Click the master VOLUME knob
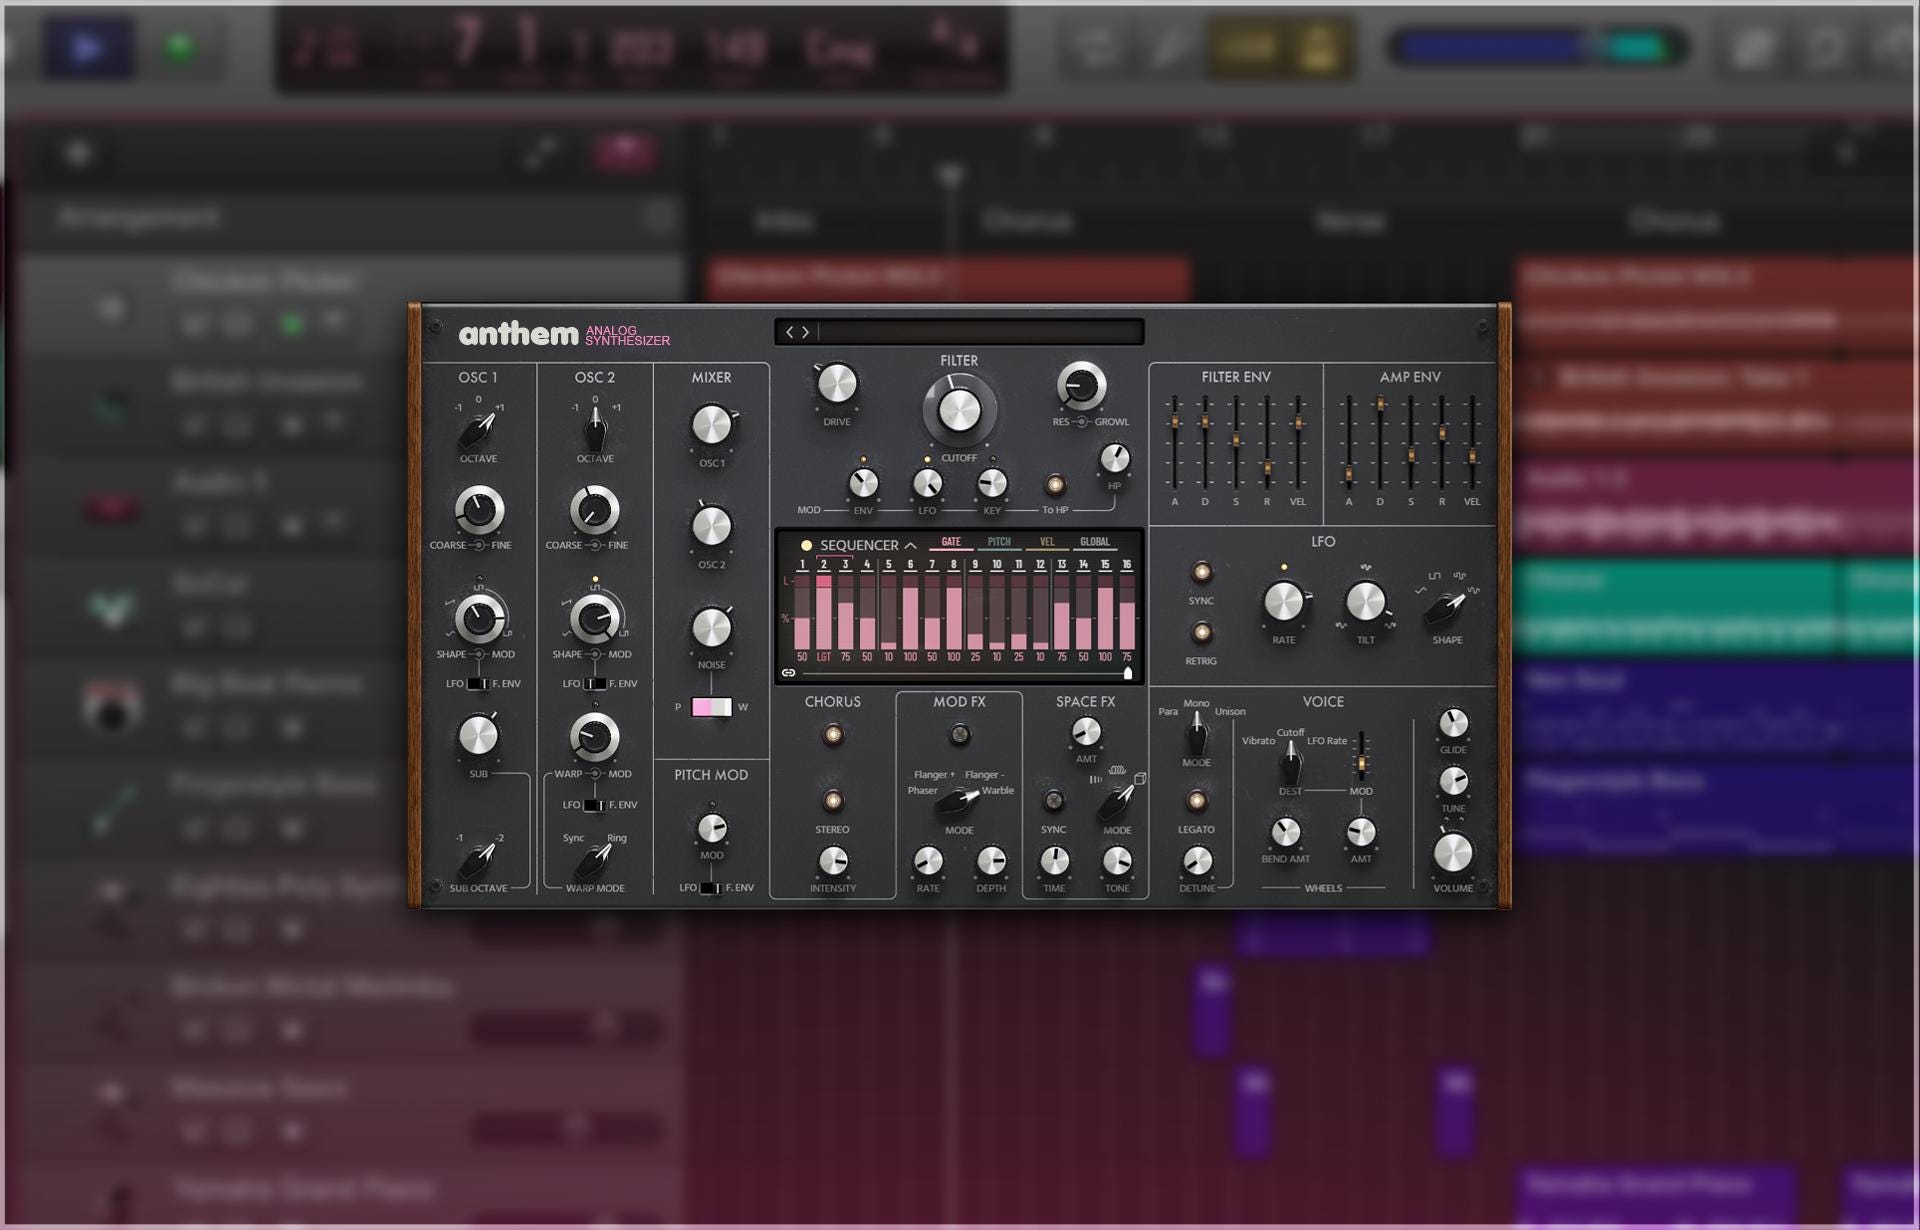 [1452, 853]
